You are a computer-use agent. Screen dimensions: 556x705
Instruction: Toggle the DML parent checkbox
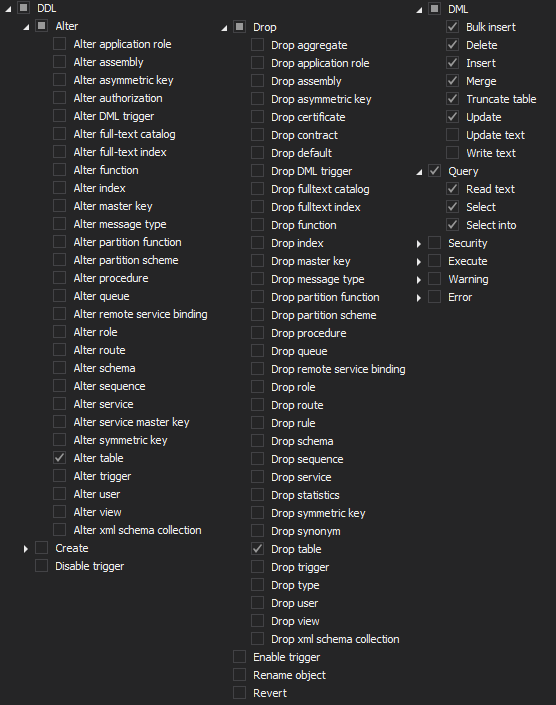pyautogui.click(x=434, y=9)
